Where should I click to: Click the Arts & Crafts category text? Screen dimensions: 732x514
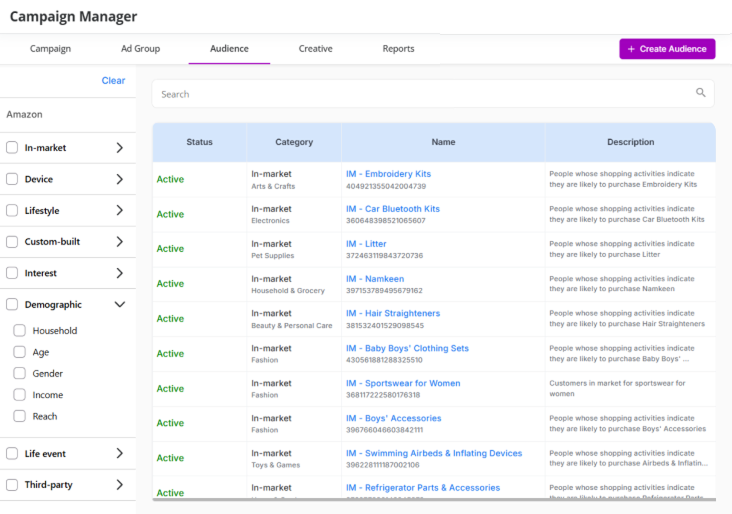(273, 186)
